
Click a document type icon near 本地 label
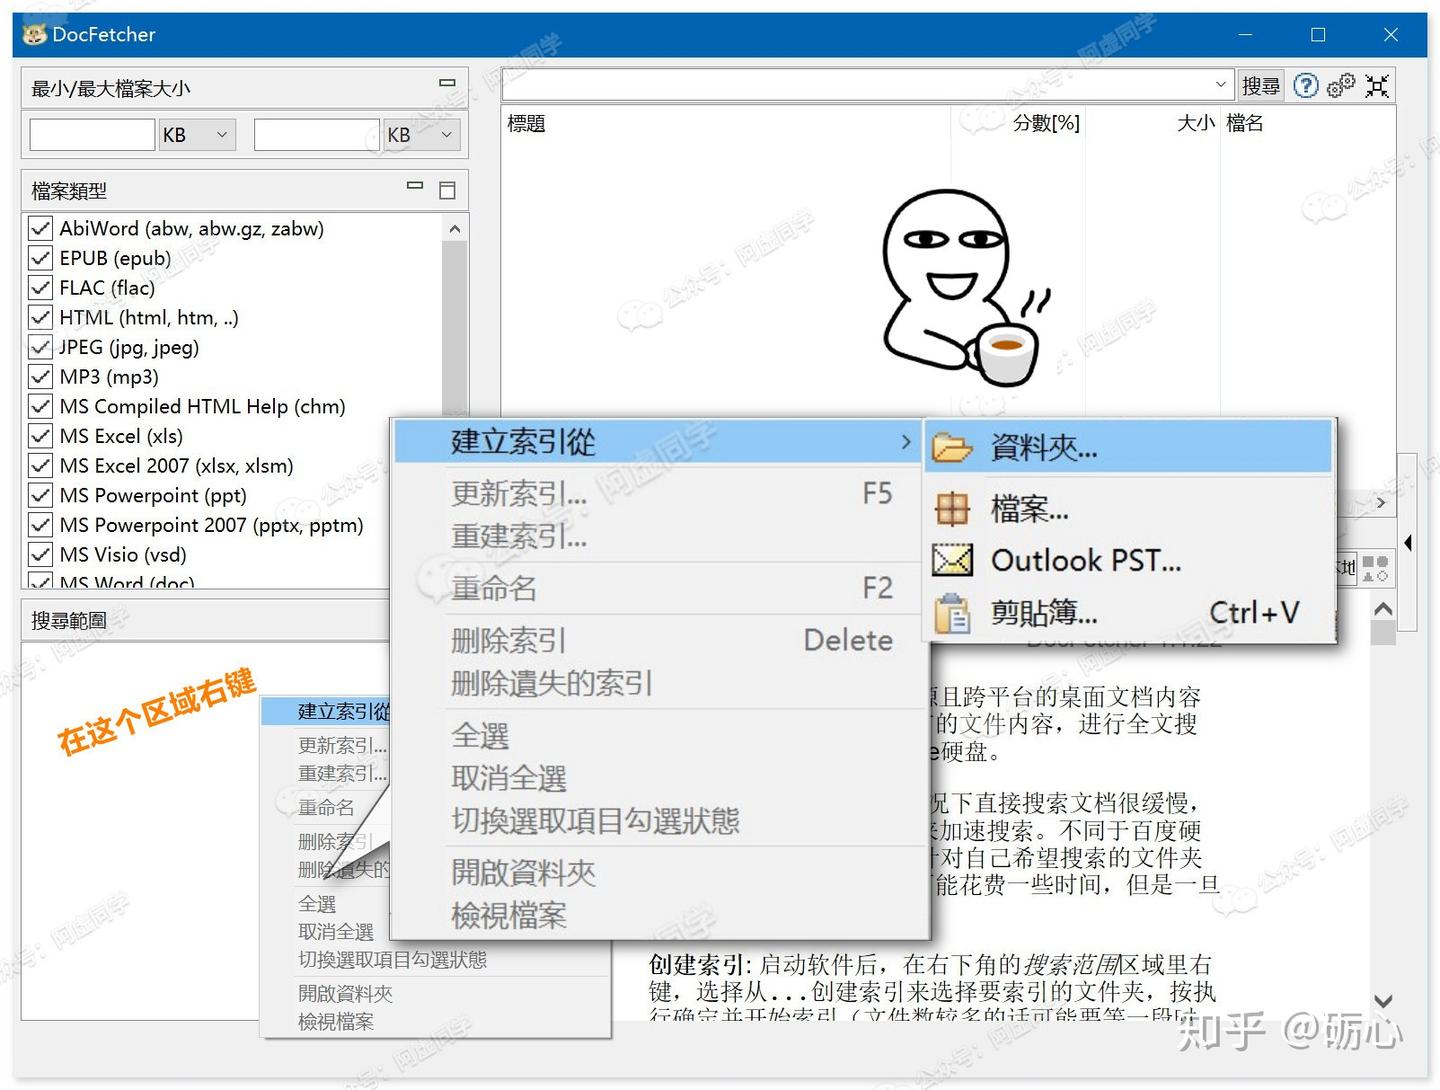pyautogui.click(x=1375, y=567)
